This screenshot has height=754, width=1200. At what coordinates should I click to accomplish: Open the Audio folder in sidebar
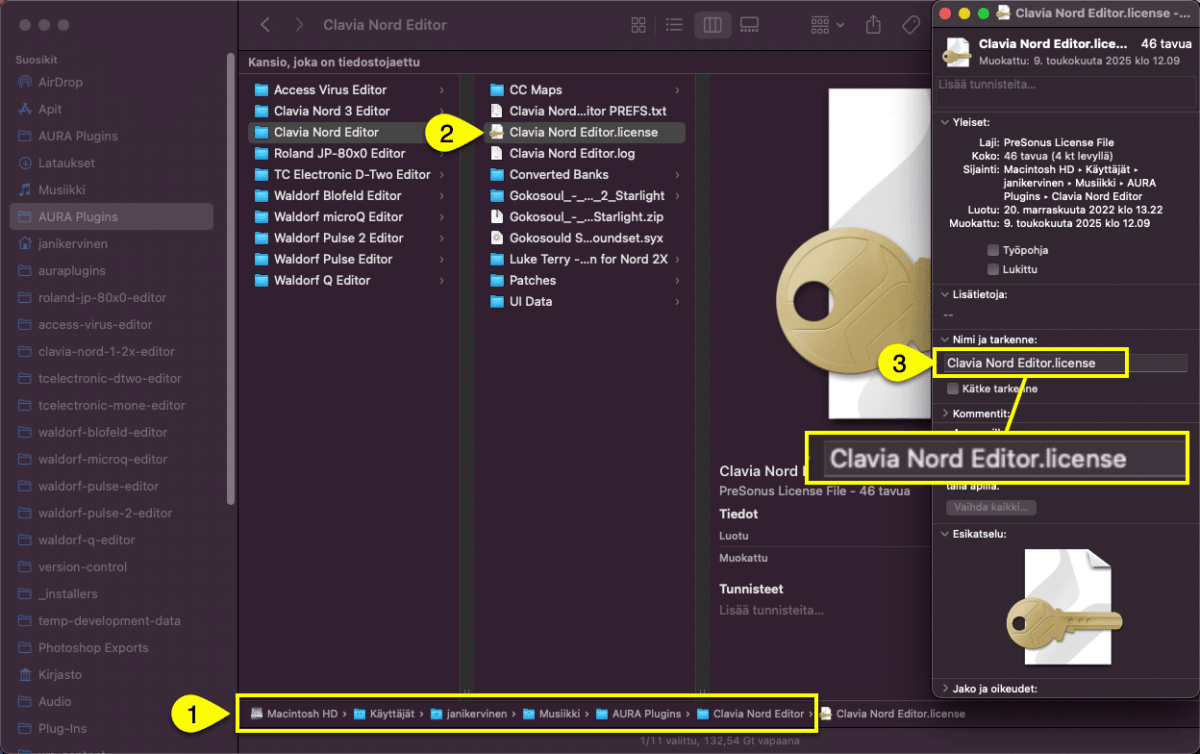55,702
